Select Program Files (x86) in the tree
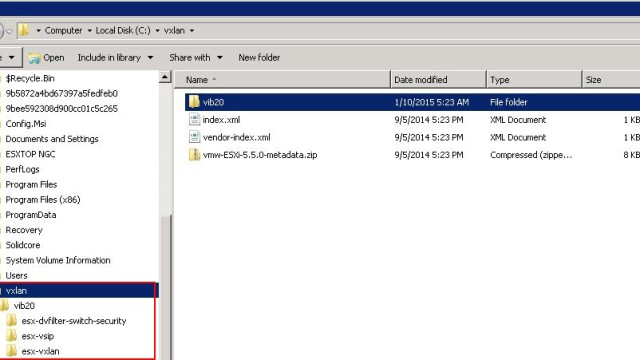The width and height of the screenshot is (640, 360). coord(43,199)
